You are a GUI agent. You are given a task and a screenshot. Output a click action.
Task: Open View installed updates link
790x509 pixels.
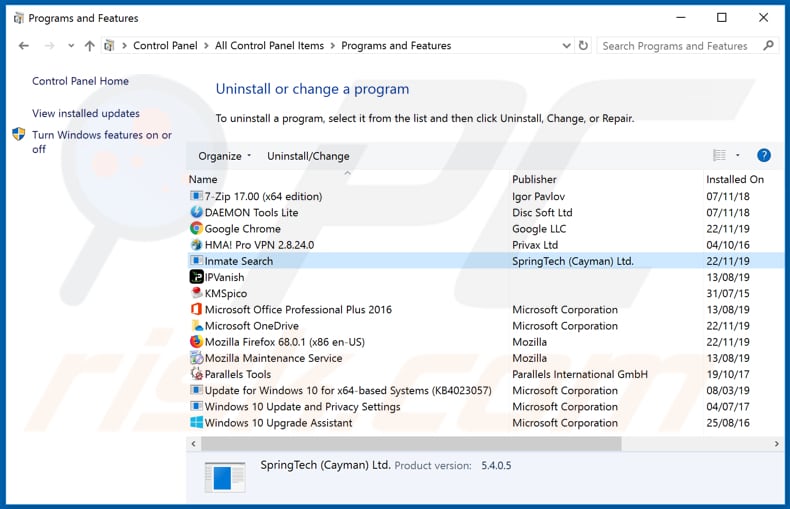click(86, 113)
